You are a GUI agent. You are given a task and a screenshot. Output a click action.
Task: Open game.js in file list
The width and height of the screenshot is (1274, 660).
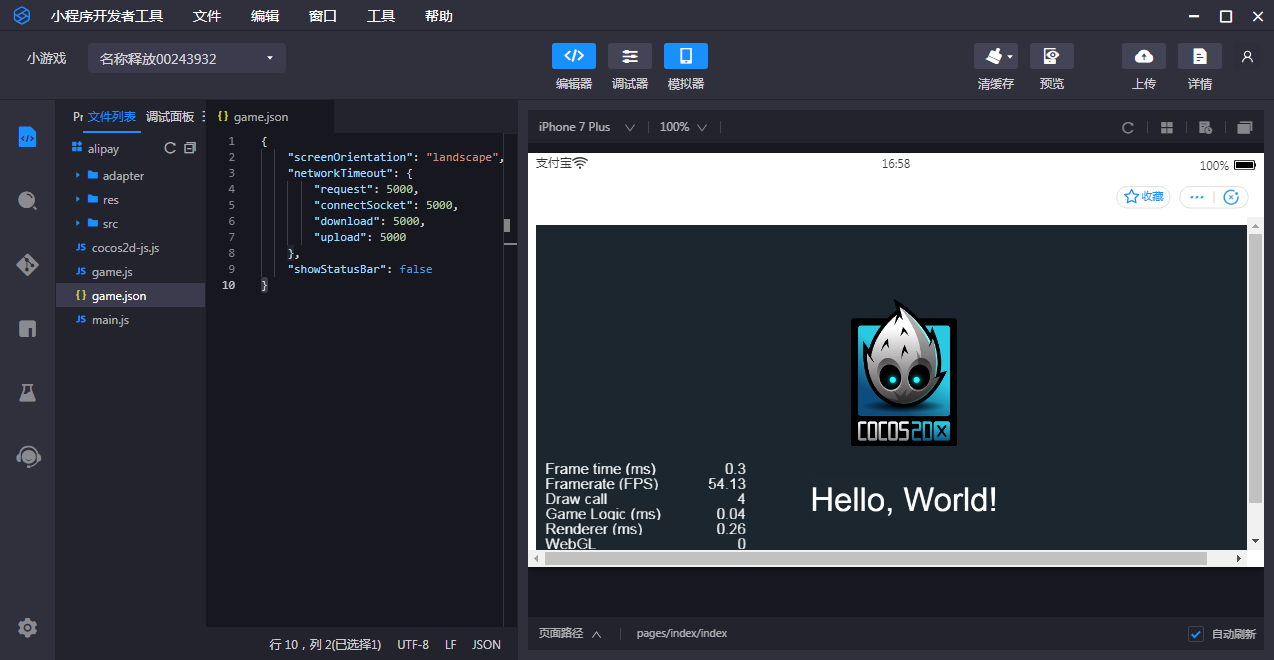(131, 272)
